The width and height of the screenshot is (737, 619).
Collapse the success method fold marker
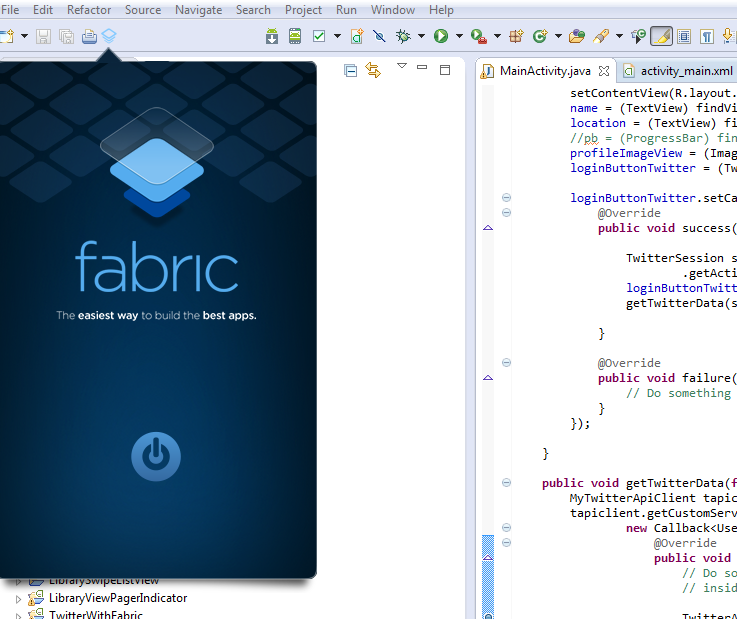(x=506, y=213)
